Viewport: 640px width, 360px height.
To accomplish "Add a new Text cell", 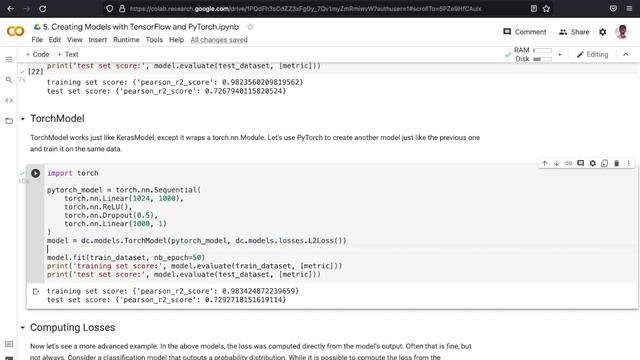I will pos(68,54).
